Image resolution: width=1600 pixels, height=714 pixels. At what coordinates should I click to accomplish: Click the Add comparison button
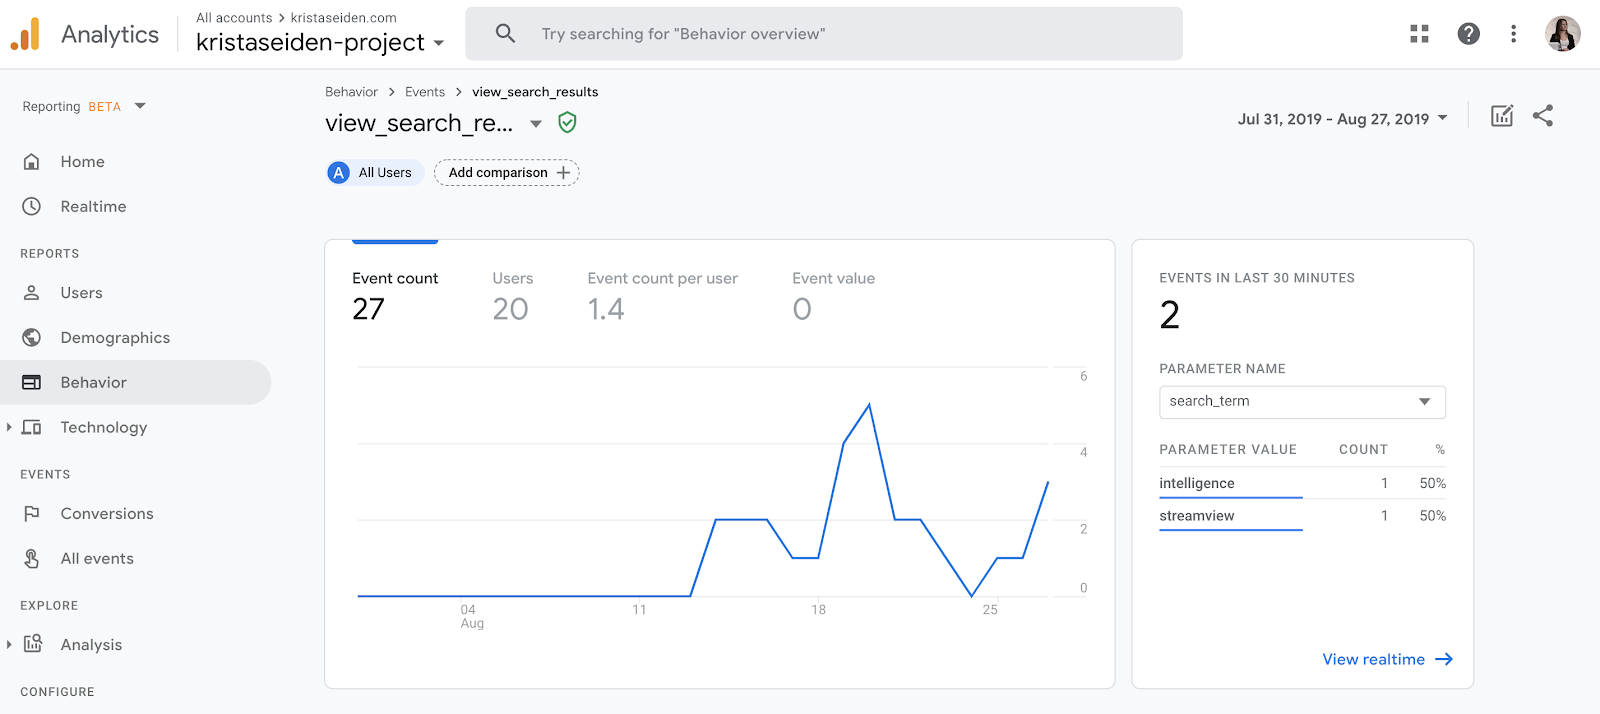pos(507,173)
